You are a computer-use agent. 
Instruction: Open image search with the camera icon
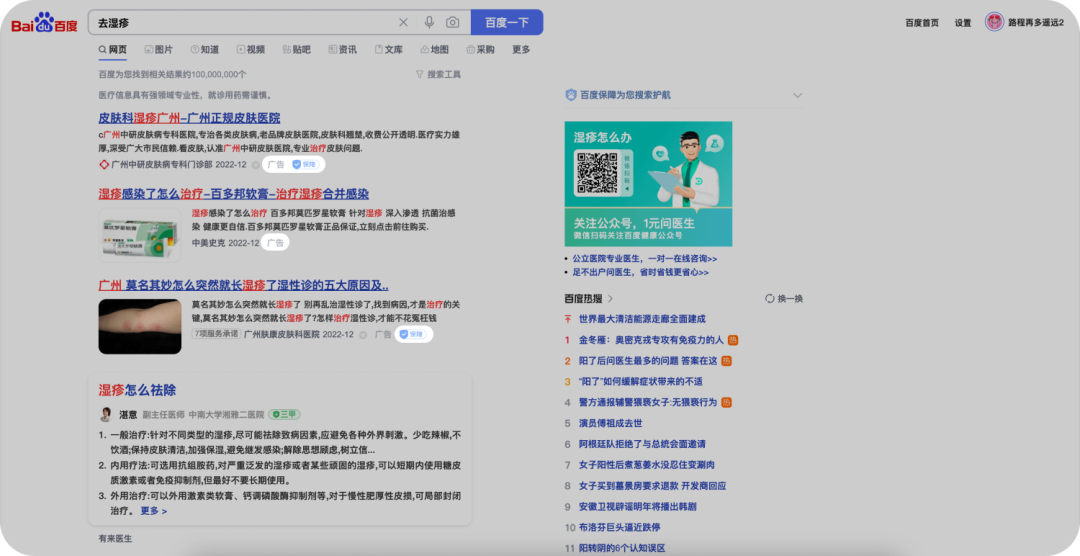[x=453, y=23]
